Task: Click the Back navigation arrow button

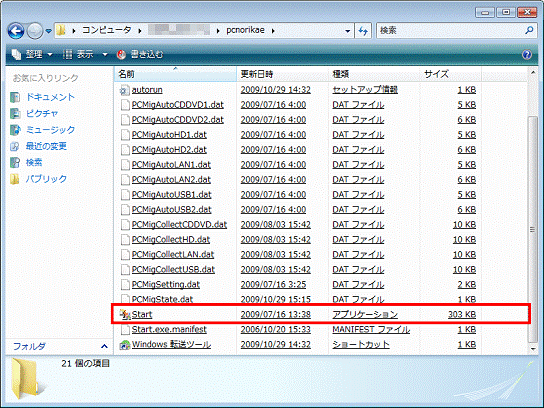Action: (x=16, y=31)
